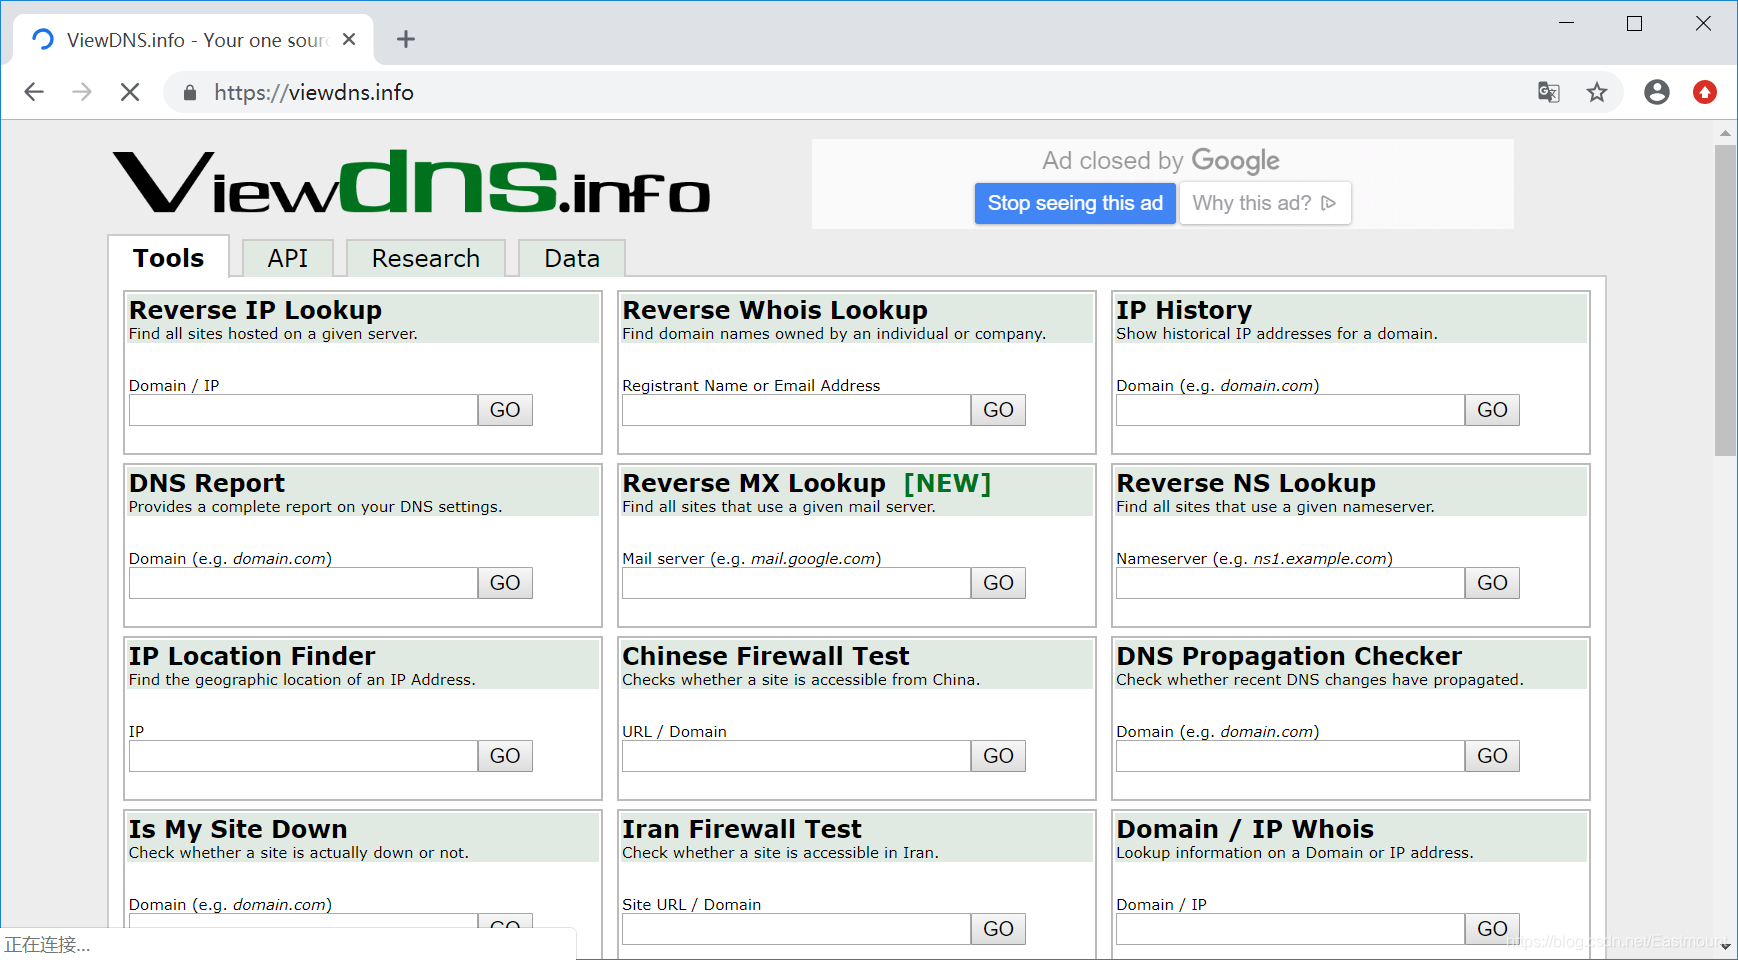Open a new tab with plus icon
The height and width of the screenshot is (960, 1738).
pos(405,39)
